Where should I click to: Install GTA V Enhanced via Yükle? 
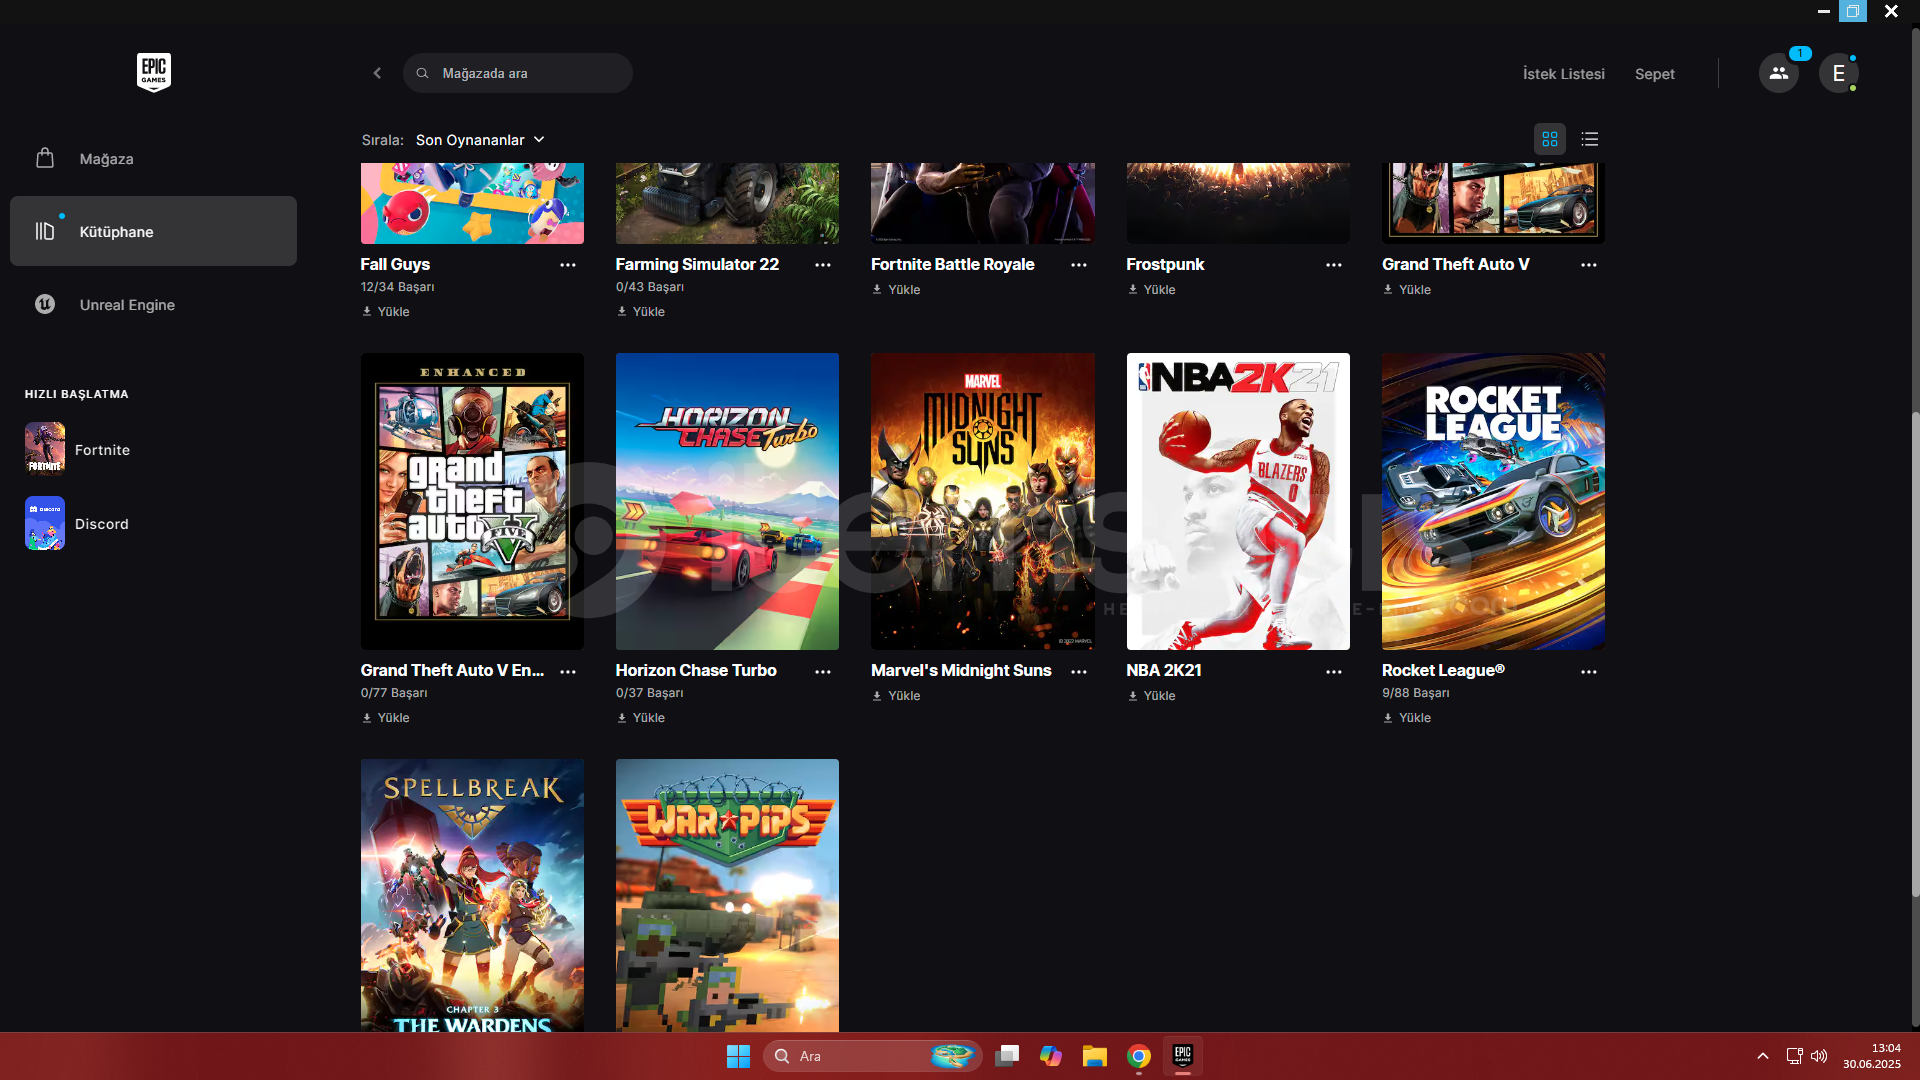(386, 718)
